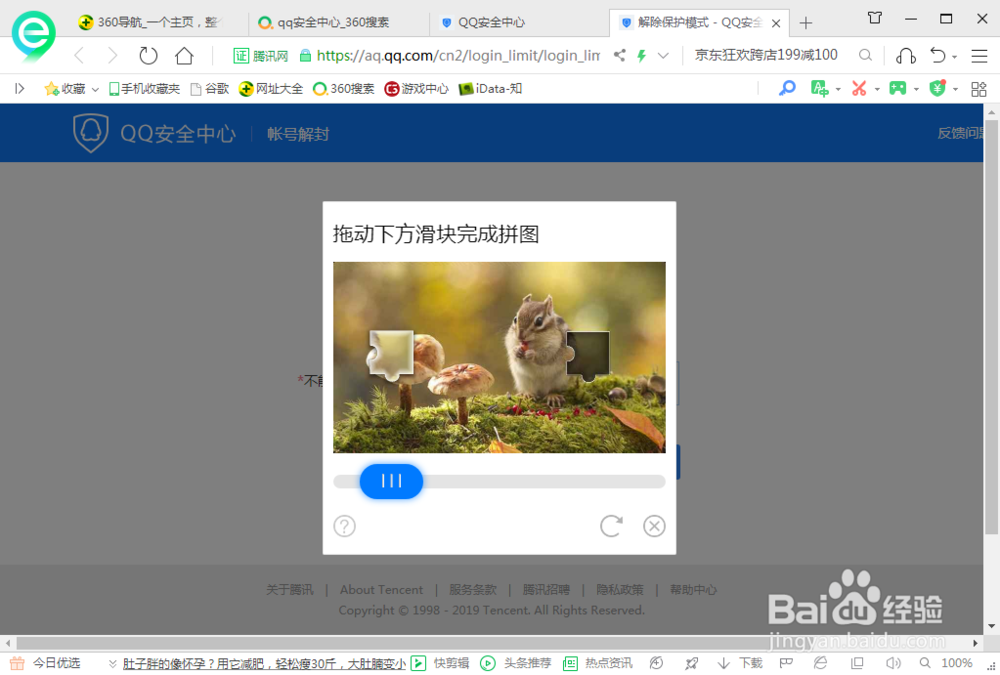The image size is (1000, 675).
Task: Click the URL address field
Action: tap(458, 56)
